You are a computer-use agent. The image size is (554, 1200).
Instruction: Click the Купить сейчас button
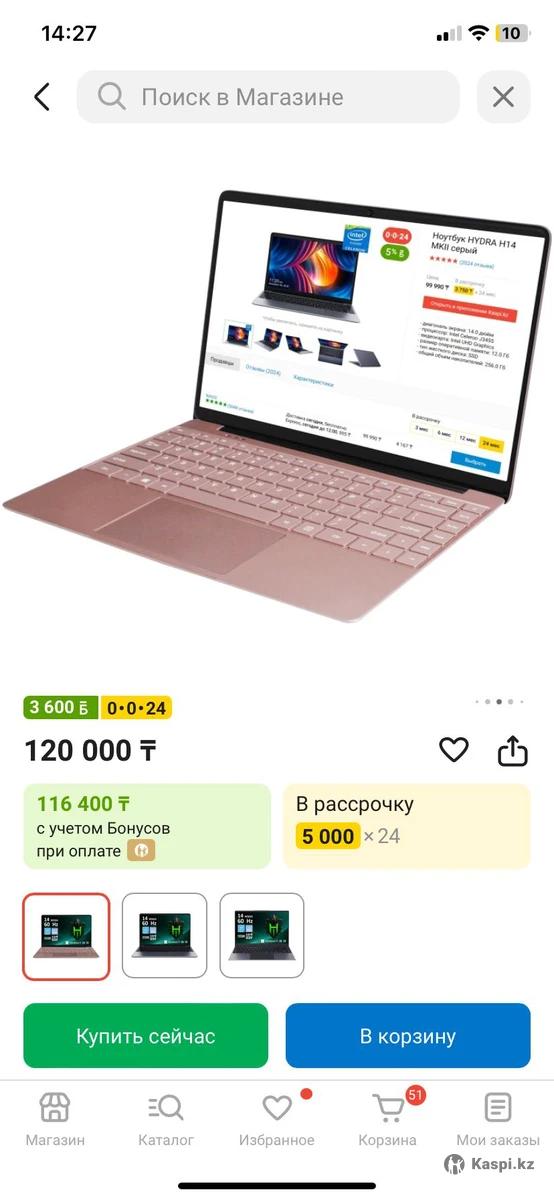pos(146,1036)
